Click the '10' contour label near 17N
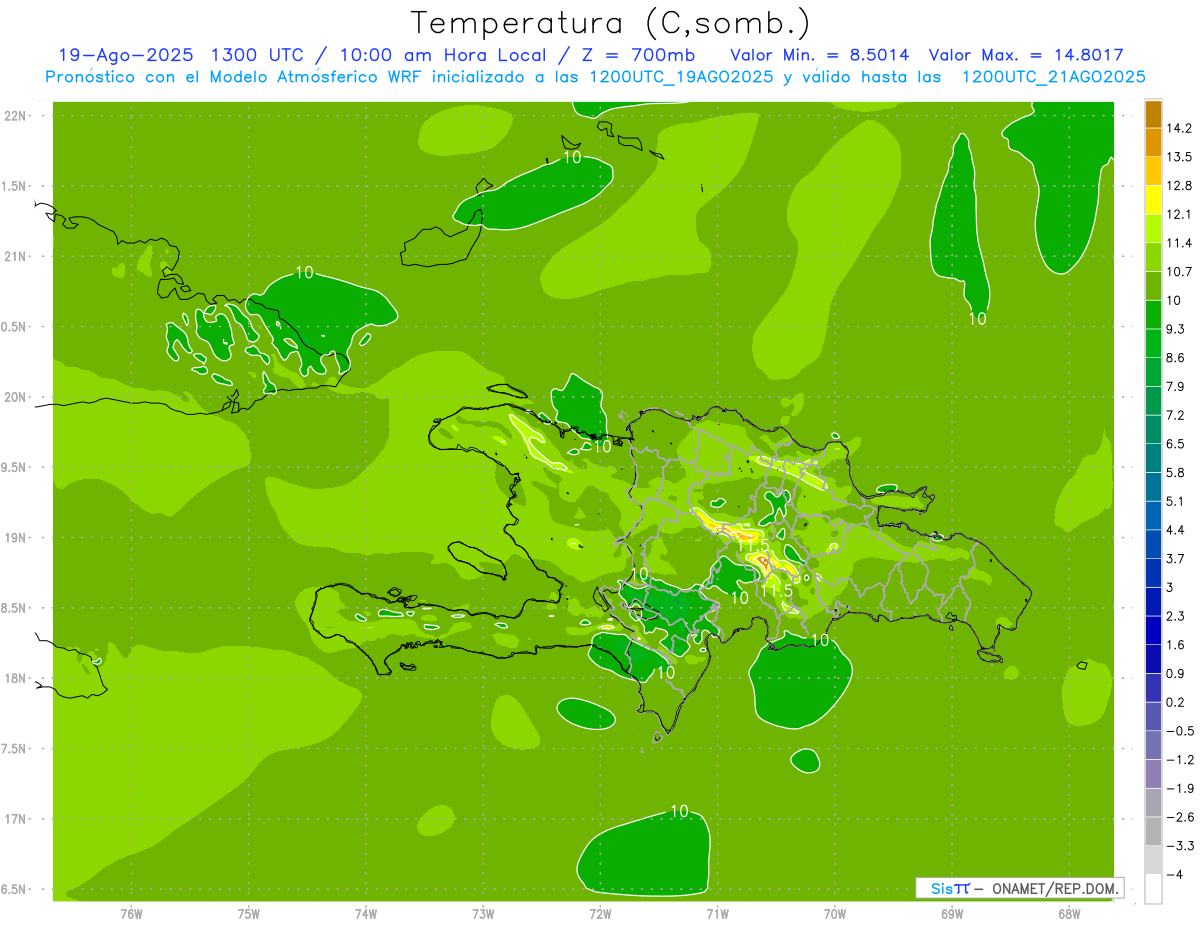The image size is (1200, 927). tap(679, 812)
